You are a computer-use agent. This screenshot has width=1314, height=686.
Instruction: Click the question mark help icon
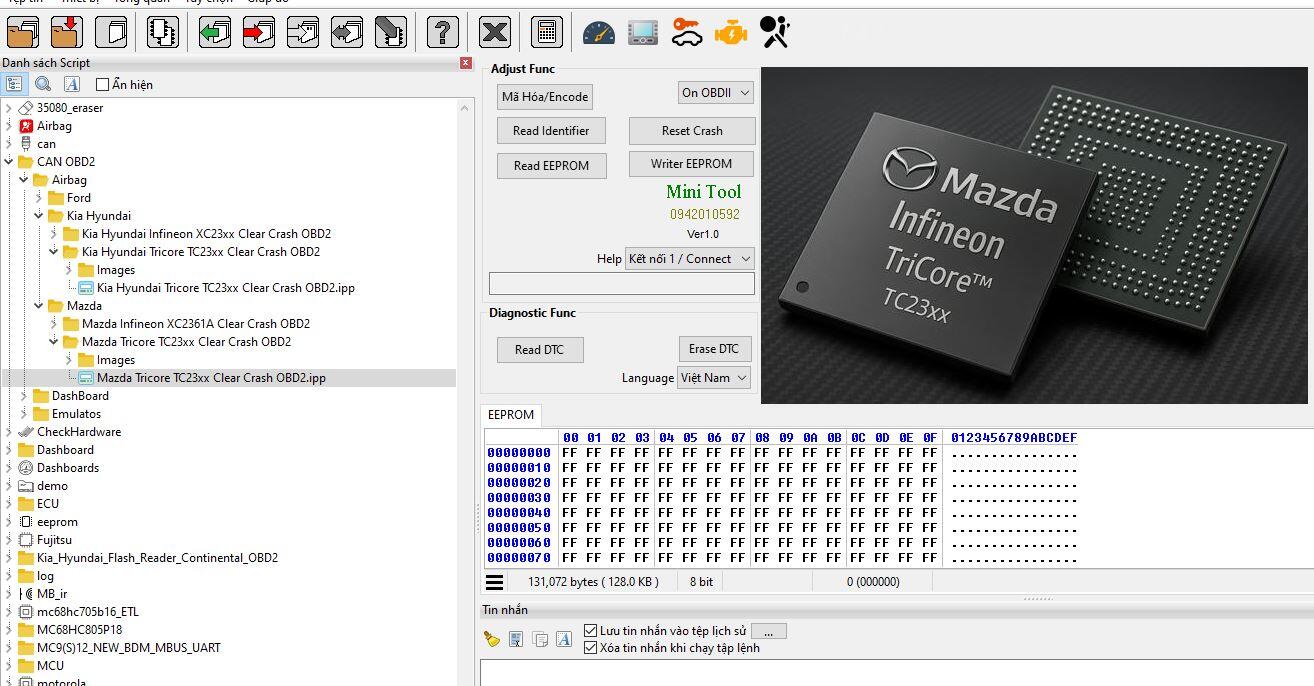point(442,32)
